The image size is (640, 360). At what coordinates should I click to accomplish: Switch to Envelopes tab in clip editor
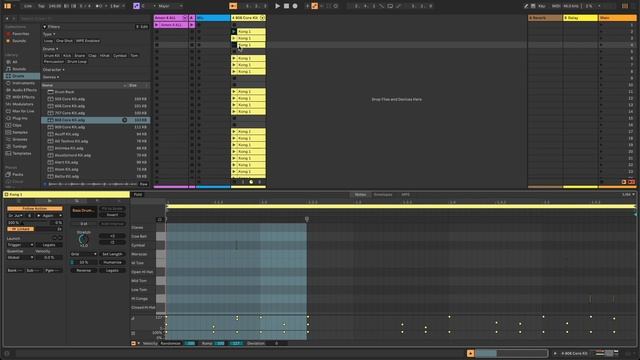[x=383, y=195]
